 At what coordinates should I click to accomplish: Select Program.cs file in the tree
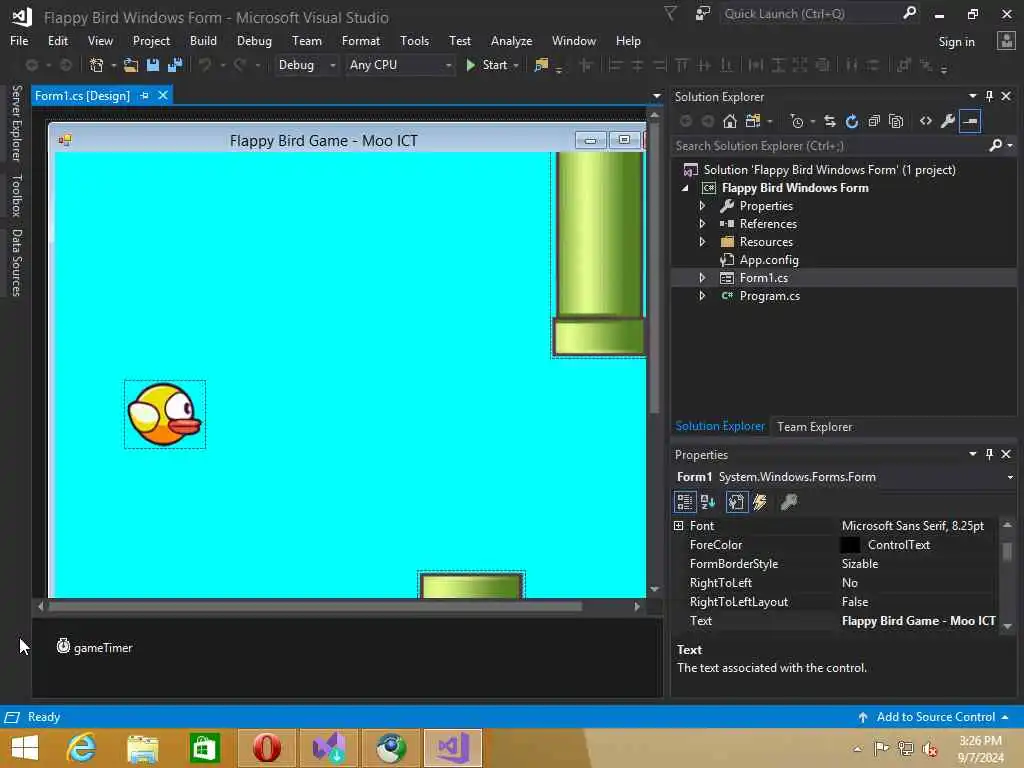(x=769, y=296)
